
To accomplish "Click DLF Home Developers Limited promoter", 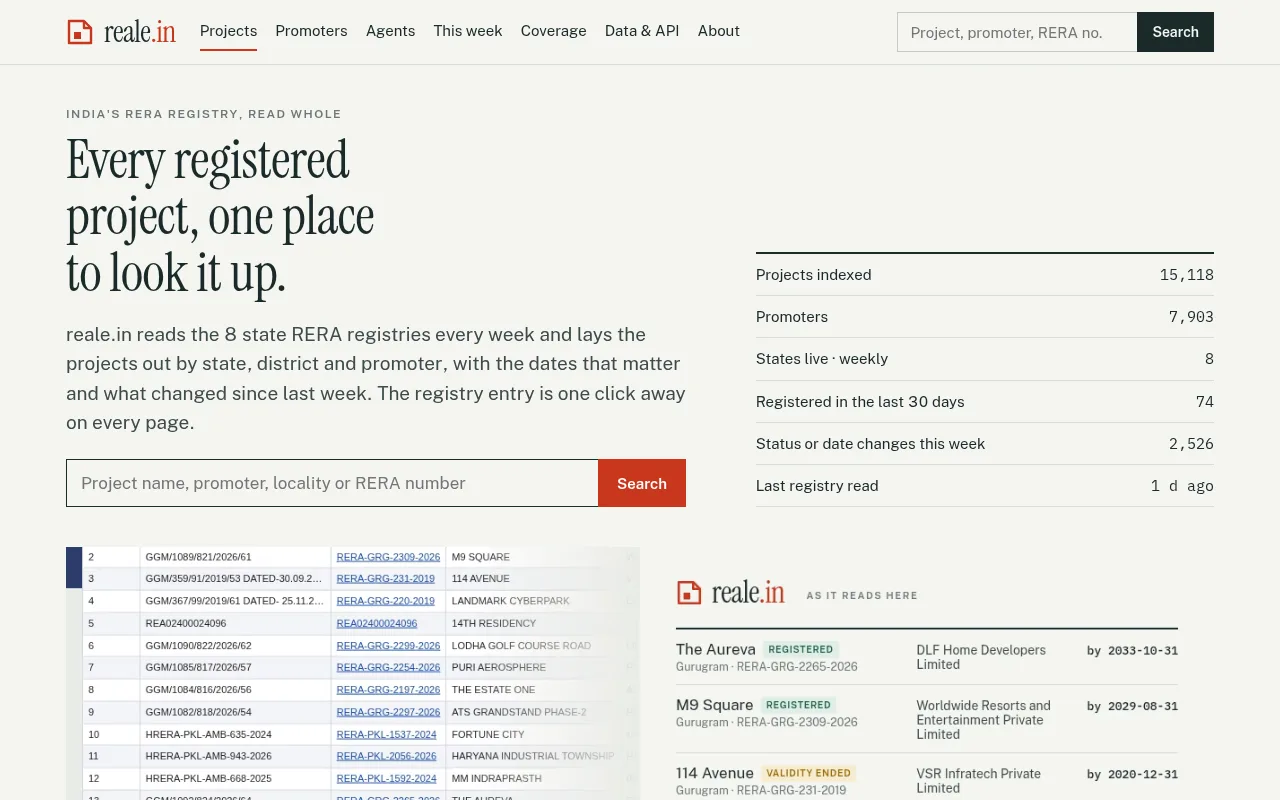I will pos(981,657).
